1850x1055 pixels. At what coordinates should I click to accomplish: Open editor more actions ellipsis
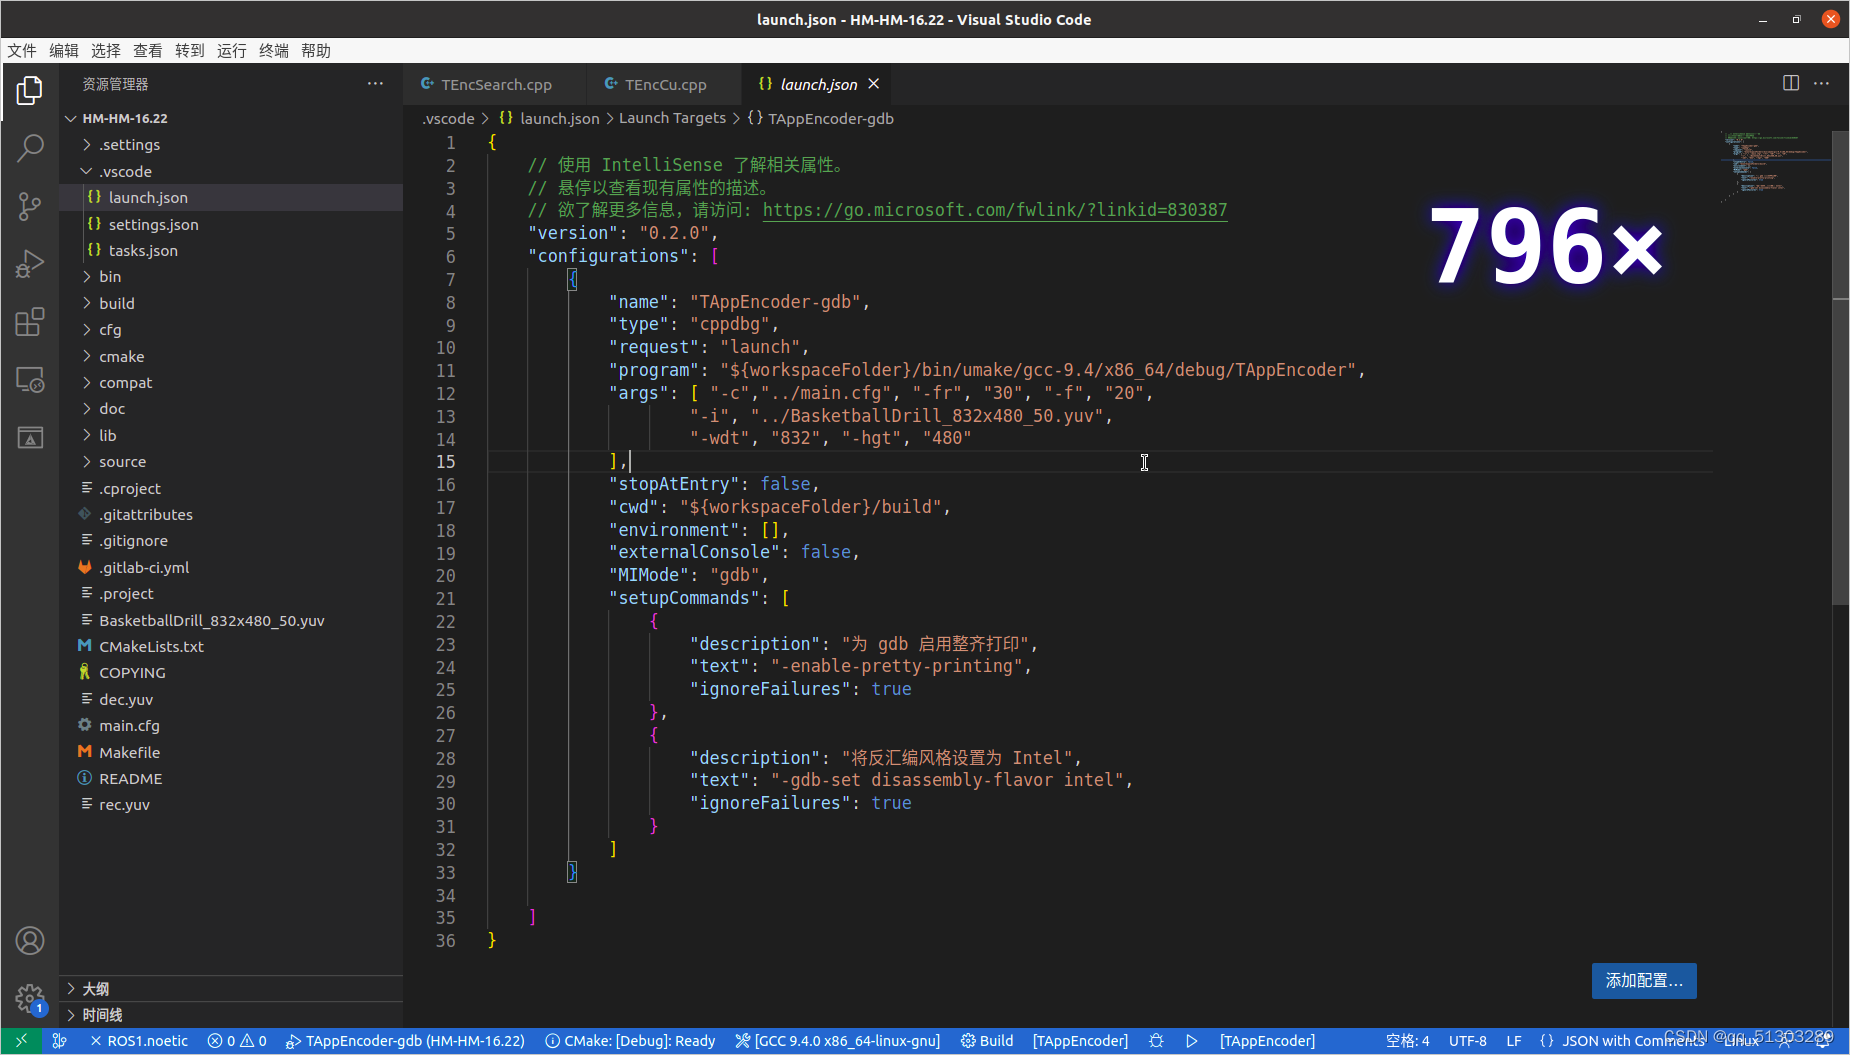[1821, 83]
